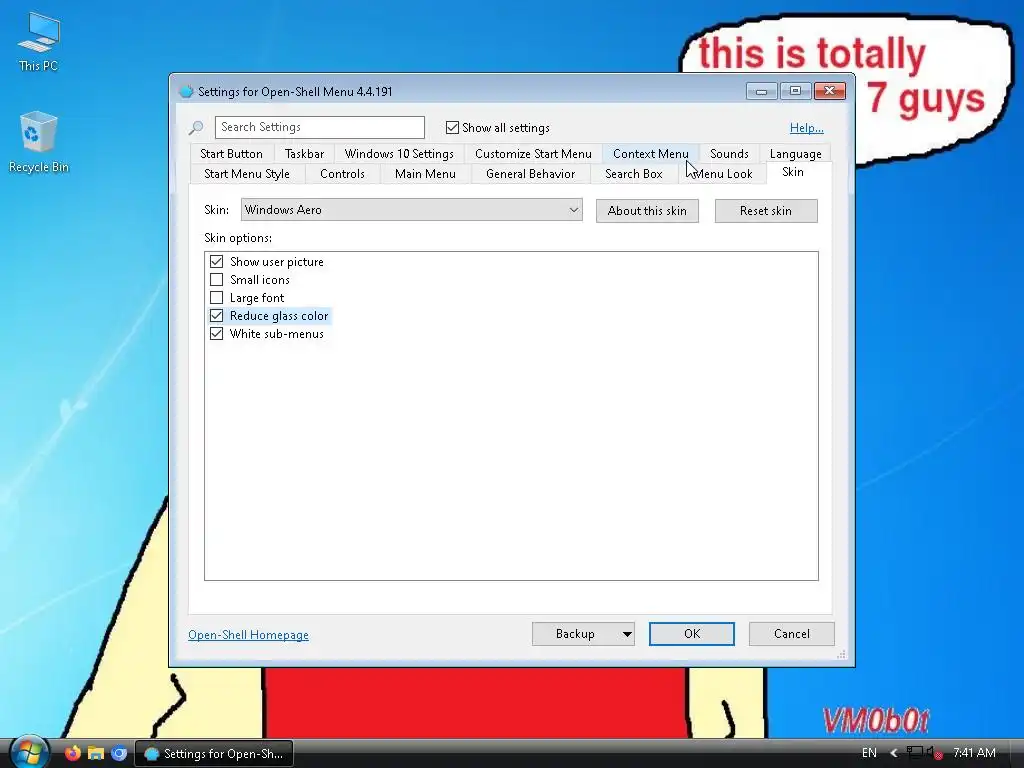Switch to the Context Menu tab
The image size is (1024, 768).
[x=650, y=154]
